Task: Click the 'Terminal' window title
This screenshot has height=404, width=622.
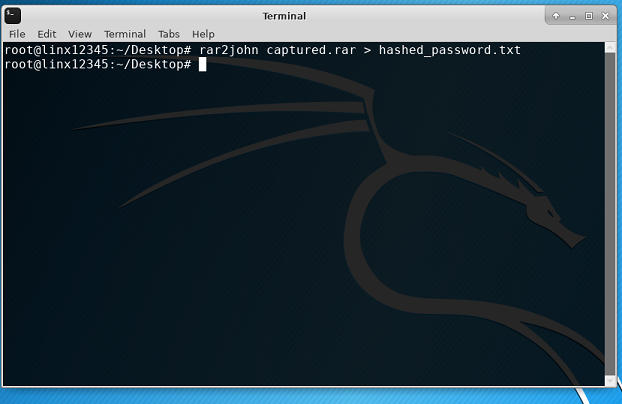Action: (x=284, y=16)
